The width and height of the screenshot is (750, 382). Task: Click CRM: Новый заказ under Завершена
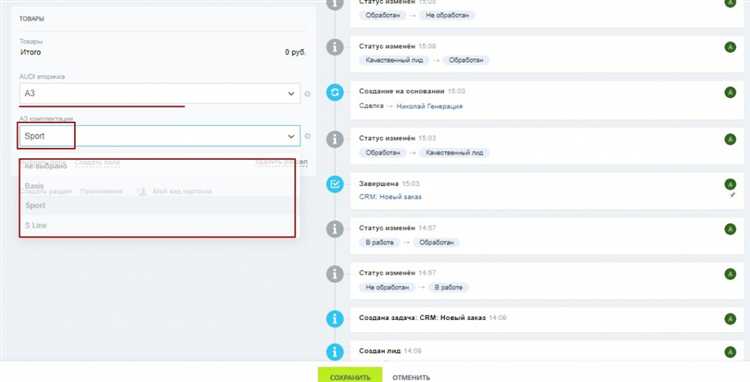pyautogui.click(x=390, y=196)
